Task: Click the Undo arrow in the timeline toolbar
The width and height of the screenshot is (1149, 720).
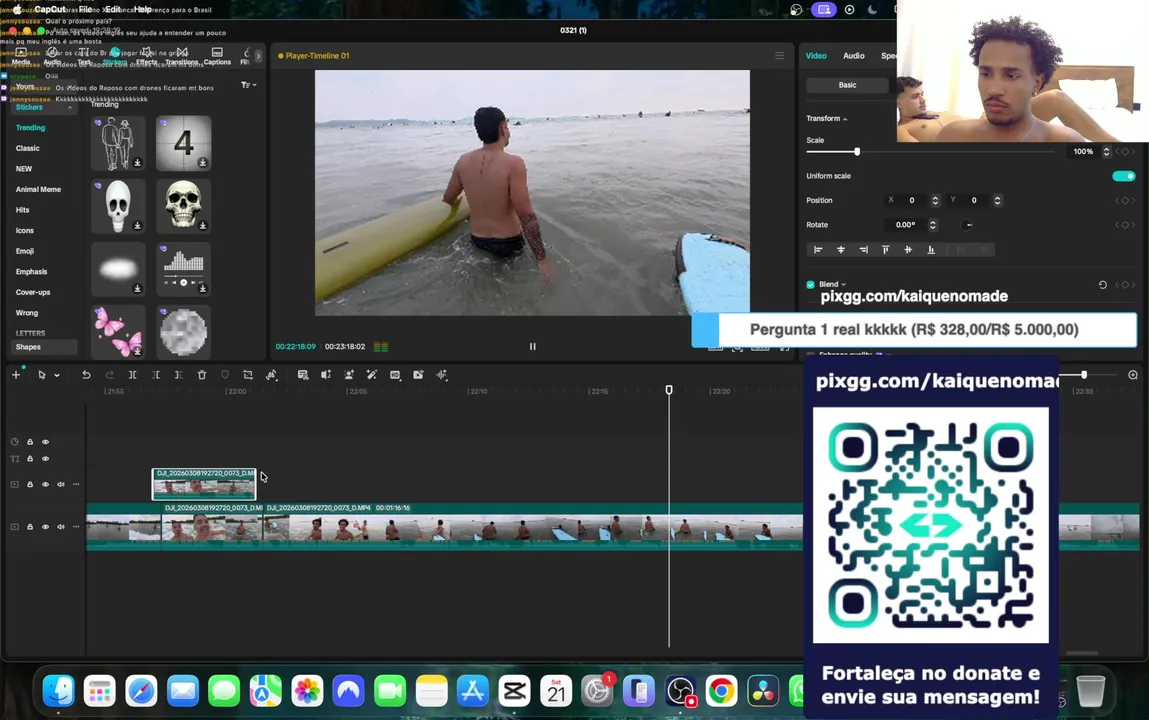Action: pyautogui.click(x=86, y=375)
